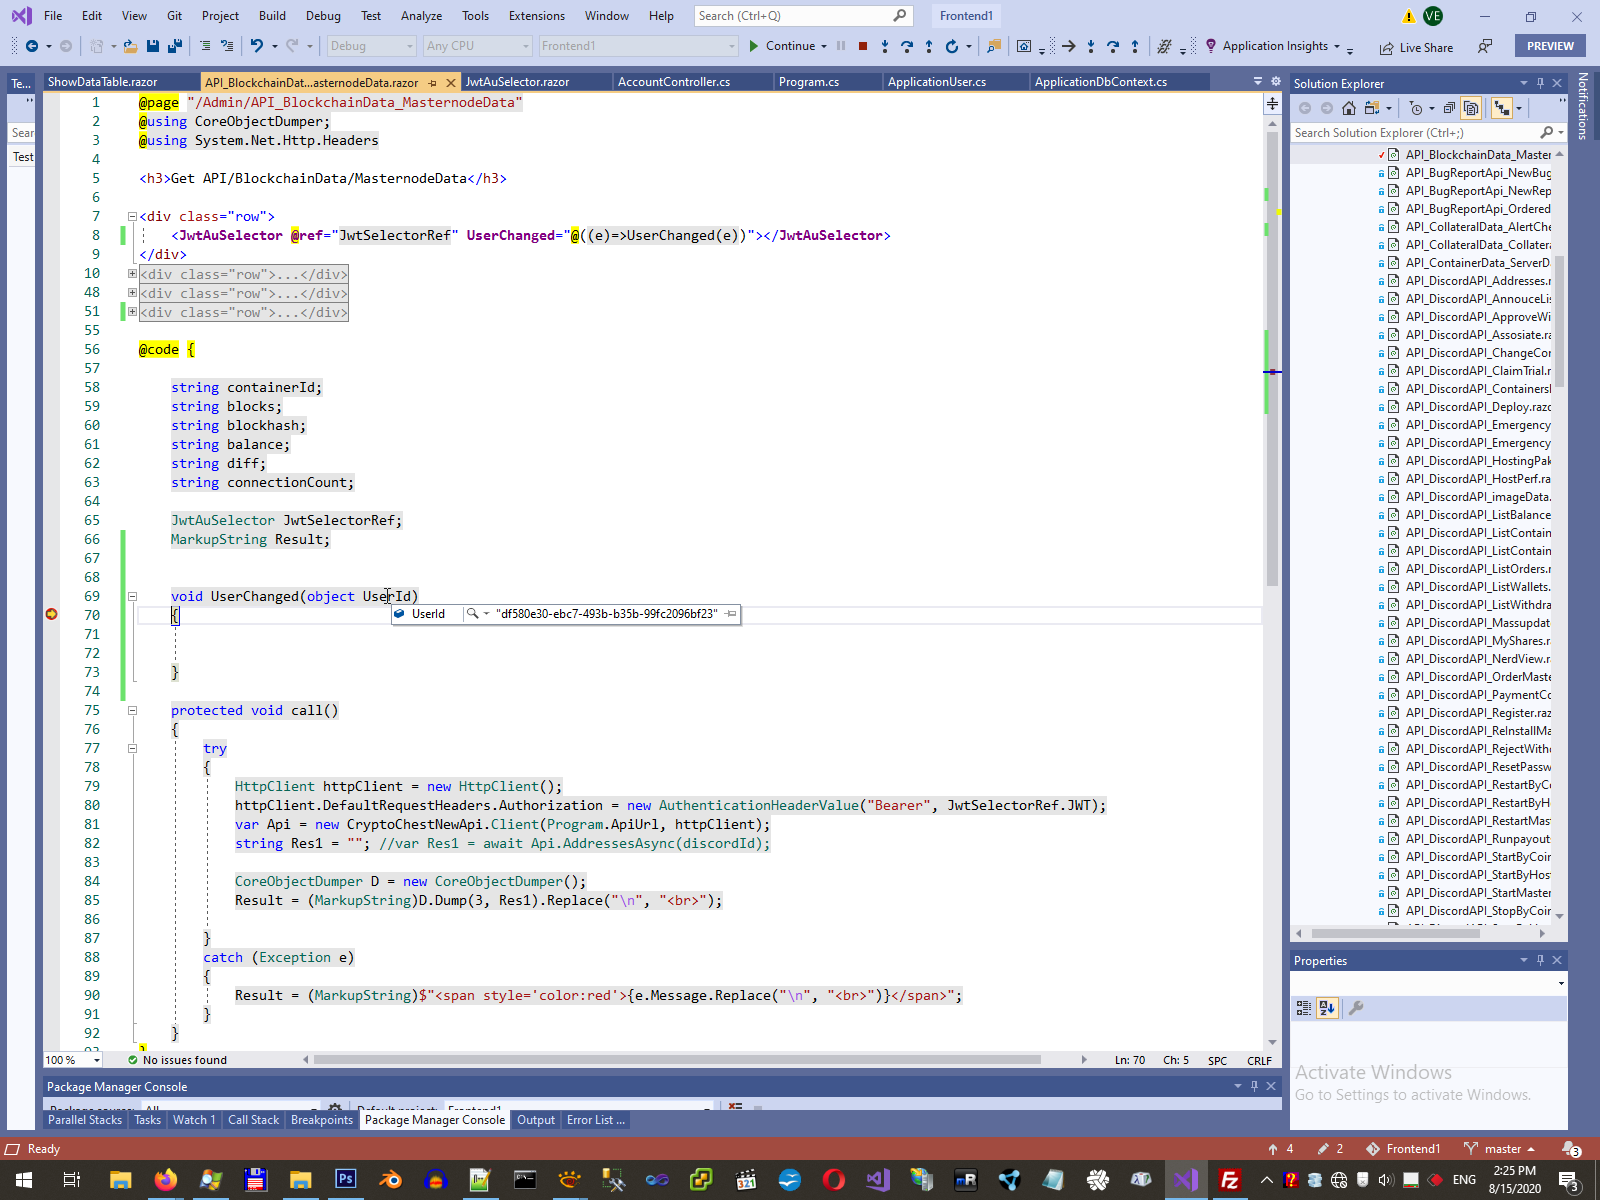Open the Extensions menu
Viewport: 1600px width, 1200px height.
point(537,16)
